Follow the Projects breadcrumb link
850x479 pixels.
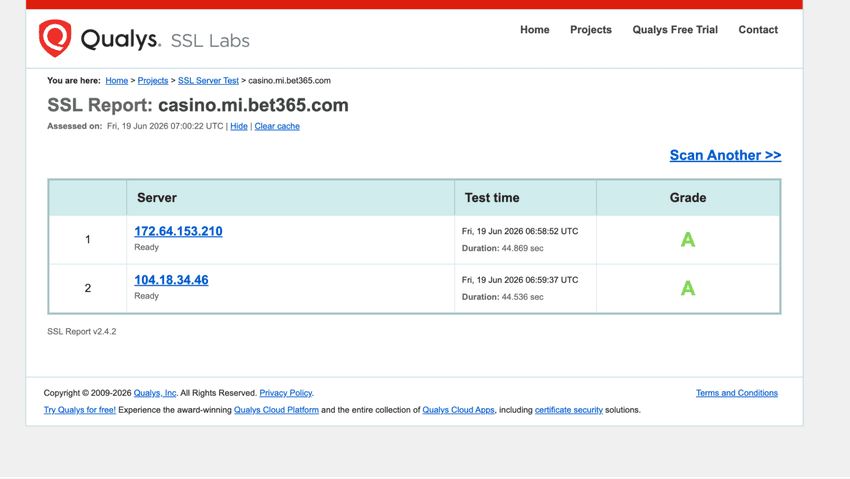pos(153,81)
